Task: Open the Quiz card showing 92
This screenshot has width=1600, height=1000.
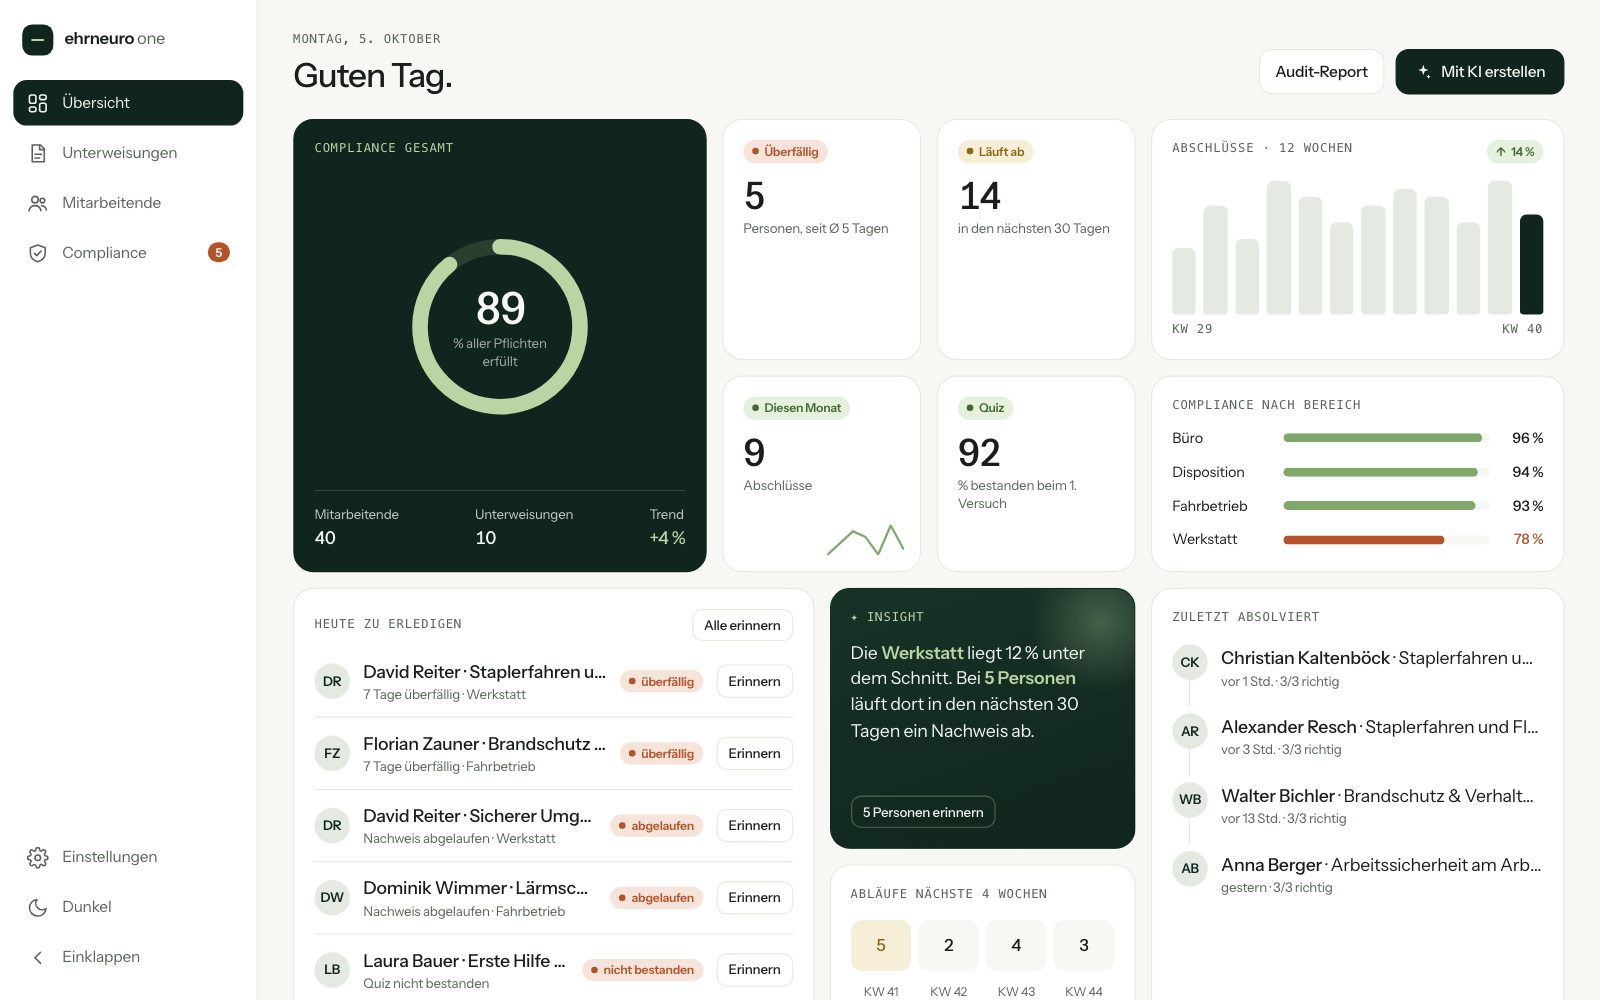Action: pyautogui.click(x=1036, y=474)
